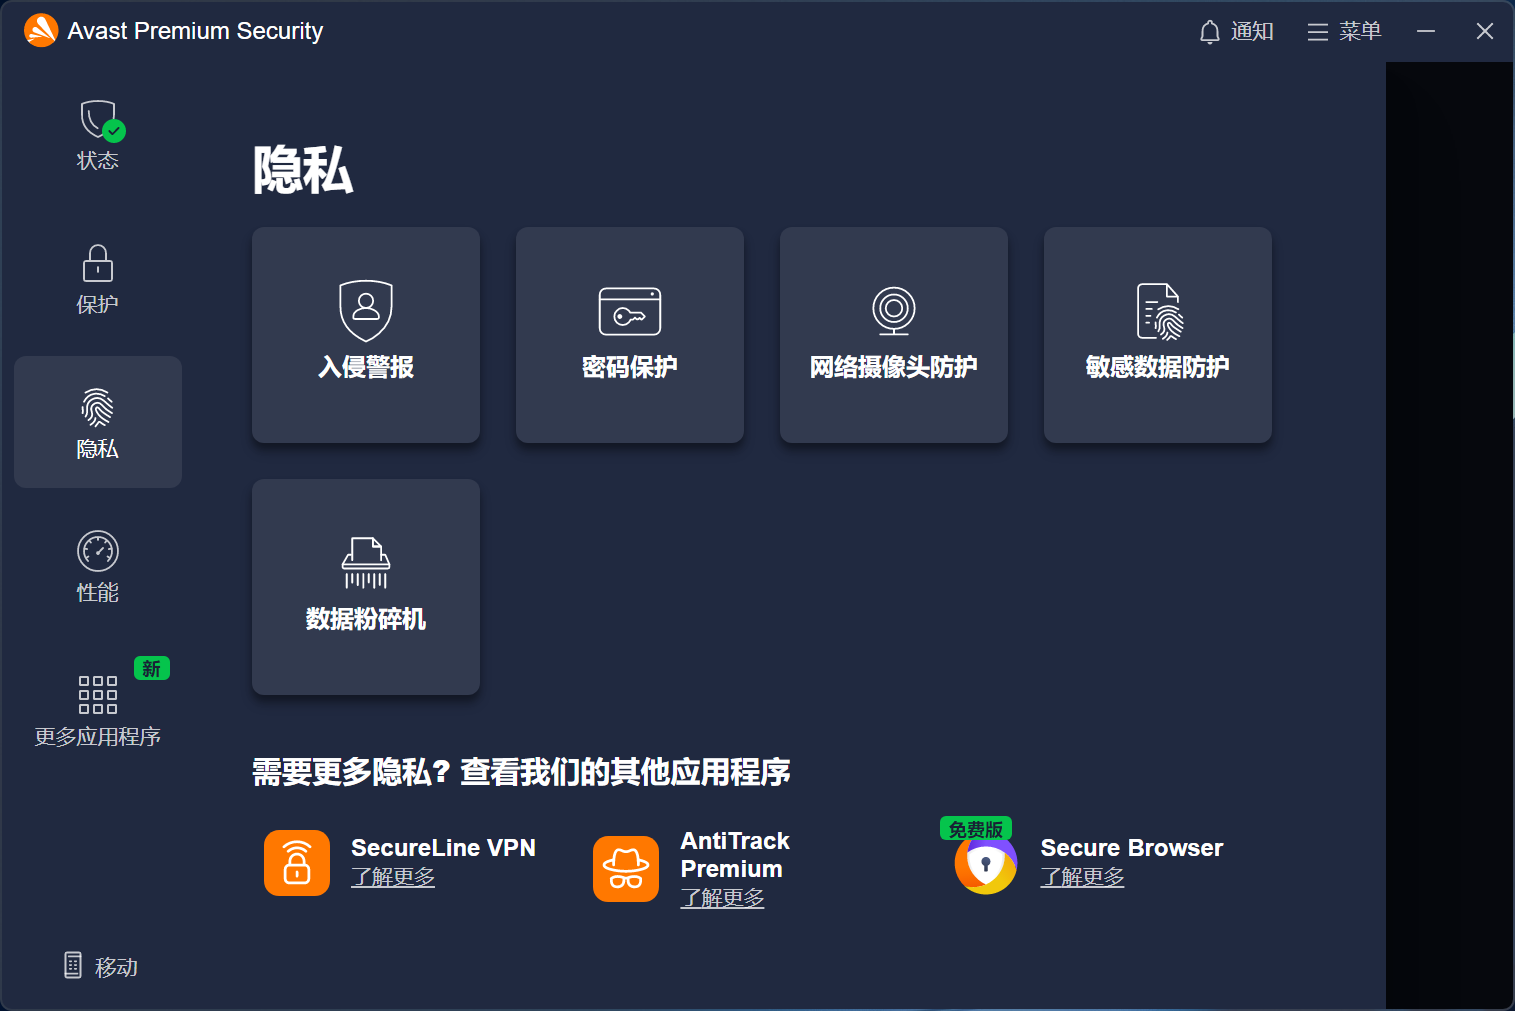Image resolution: width=1515 pixels, height=1011 pixels.
Task: Switch to the 保护 protection tab
Action: (x=98, y=279)
